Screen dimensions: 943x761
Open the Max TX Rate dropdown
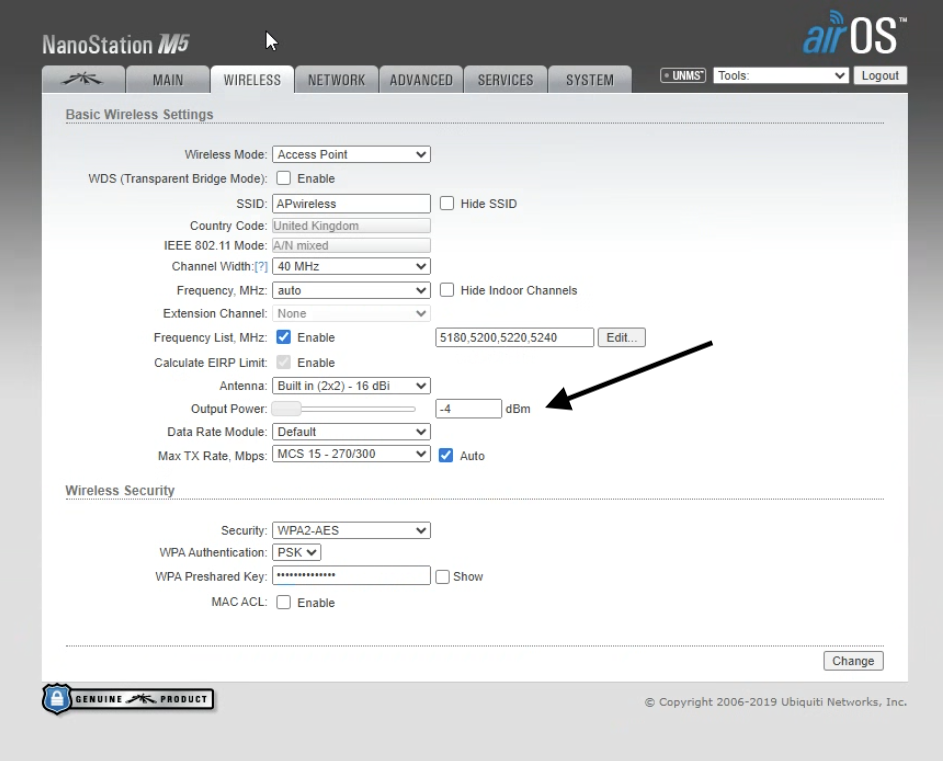pos(351,454)
